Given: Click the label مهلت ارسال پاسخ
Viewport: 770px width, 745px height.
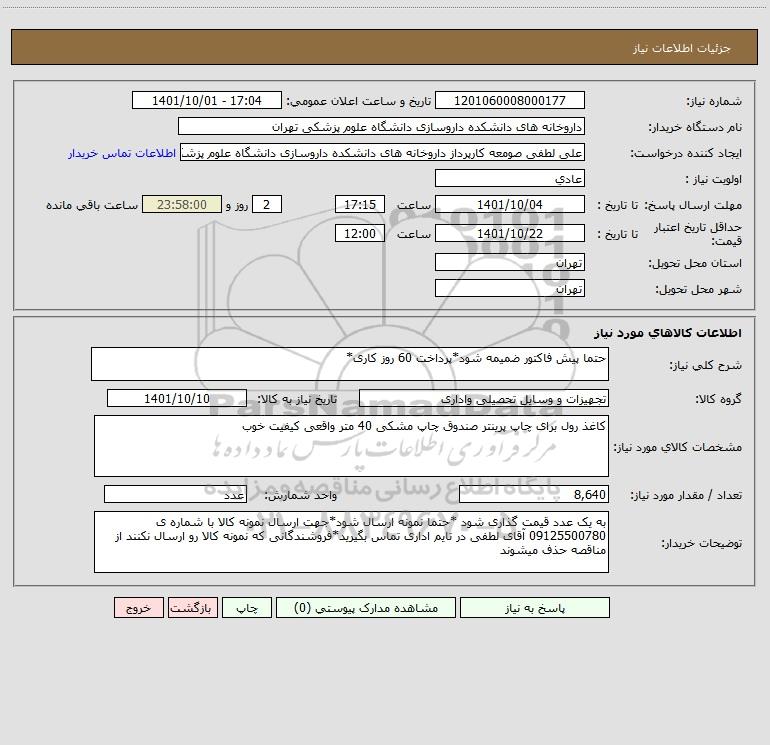Looking at the screenshot, I should tap(693, 205).
